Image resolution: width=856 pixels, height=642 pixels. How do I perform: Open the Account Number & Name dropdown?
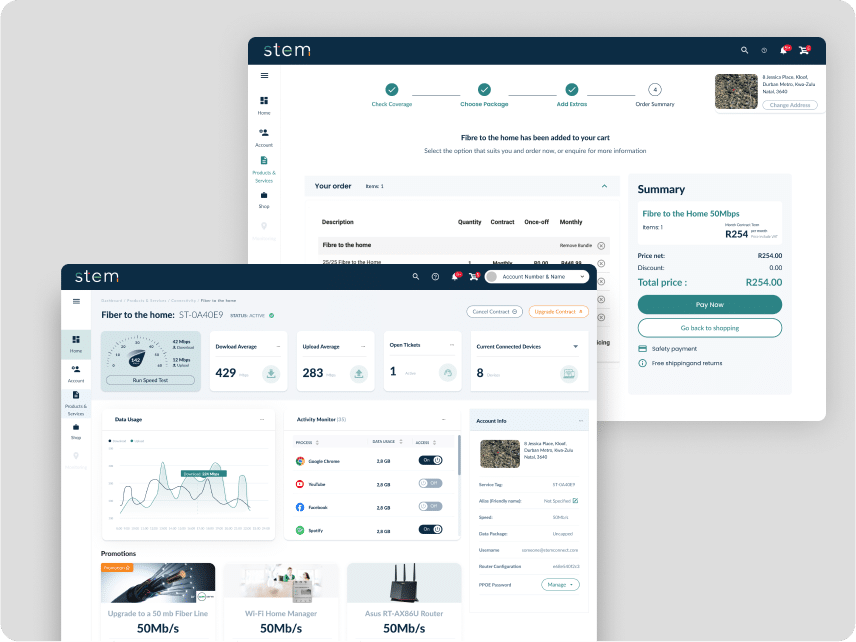[x=536, y=277]
